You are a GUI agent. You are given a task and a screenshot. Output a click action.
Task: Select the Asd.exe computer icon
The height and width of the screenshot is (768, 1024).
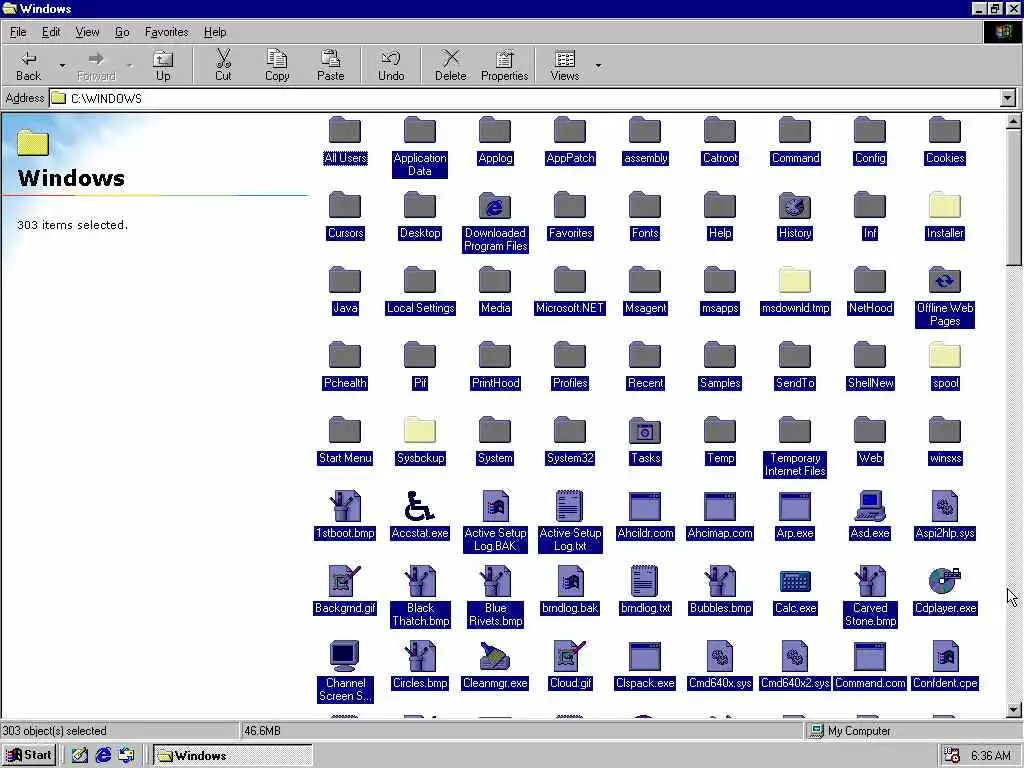pyautogui.click(x=870, y=506)
